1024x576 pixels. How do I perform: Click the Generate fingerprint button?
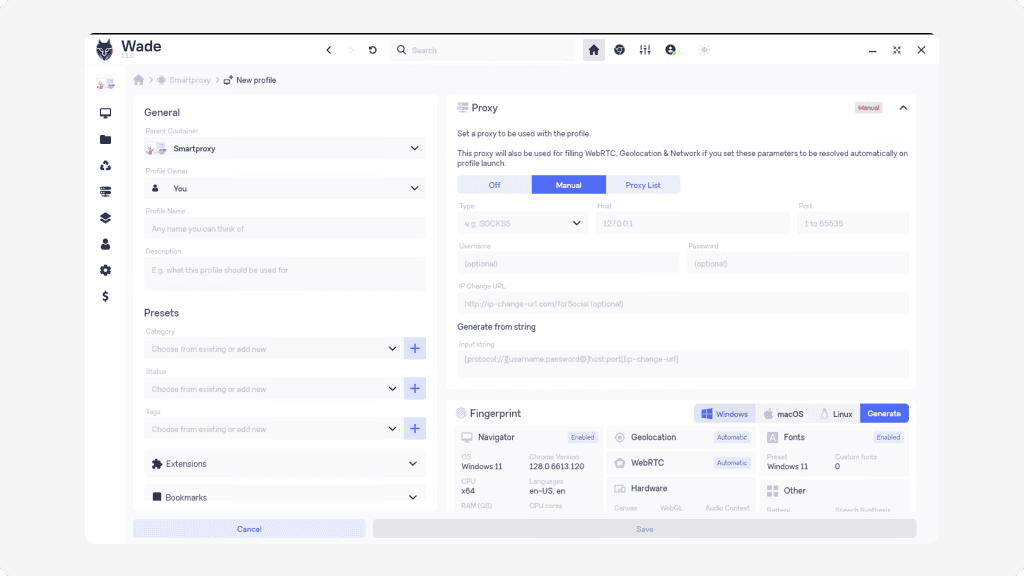tap(884, 414)
